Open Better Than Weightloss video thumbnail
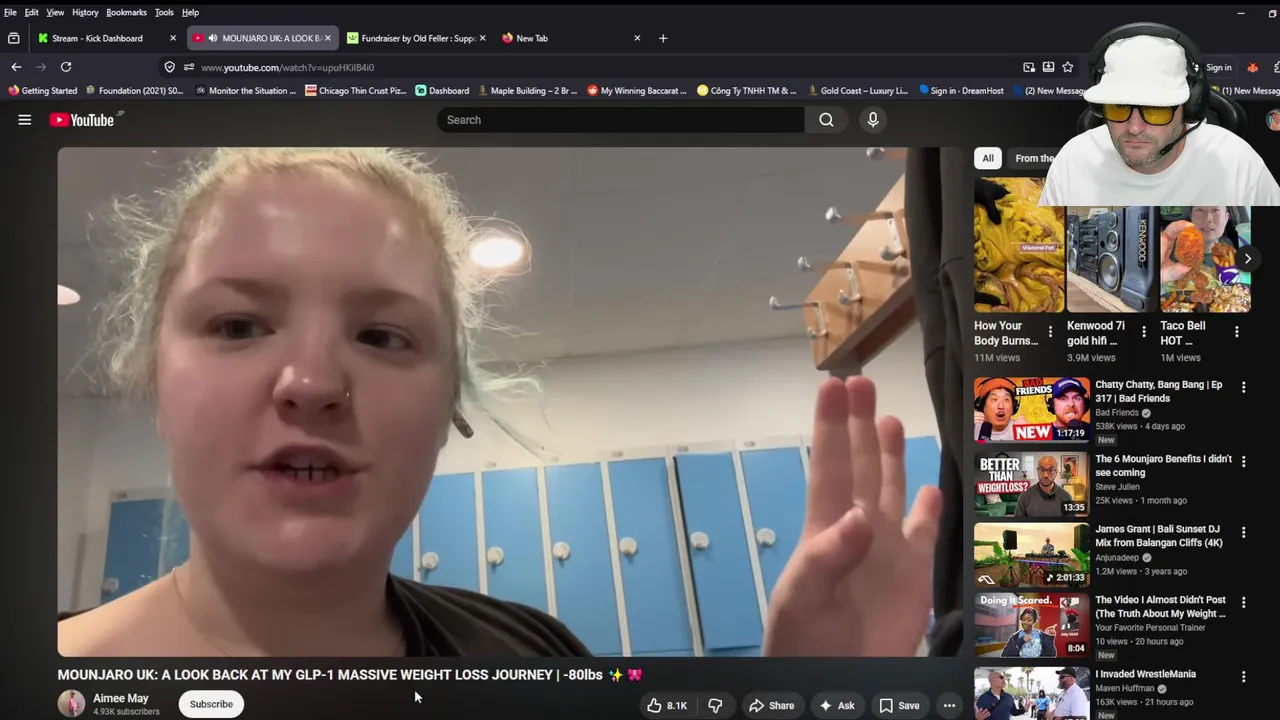This screenshot has height=720, width=1280. point(1032,484)
